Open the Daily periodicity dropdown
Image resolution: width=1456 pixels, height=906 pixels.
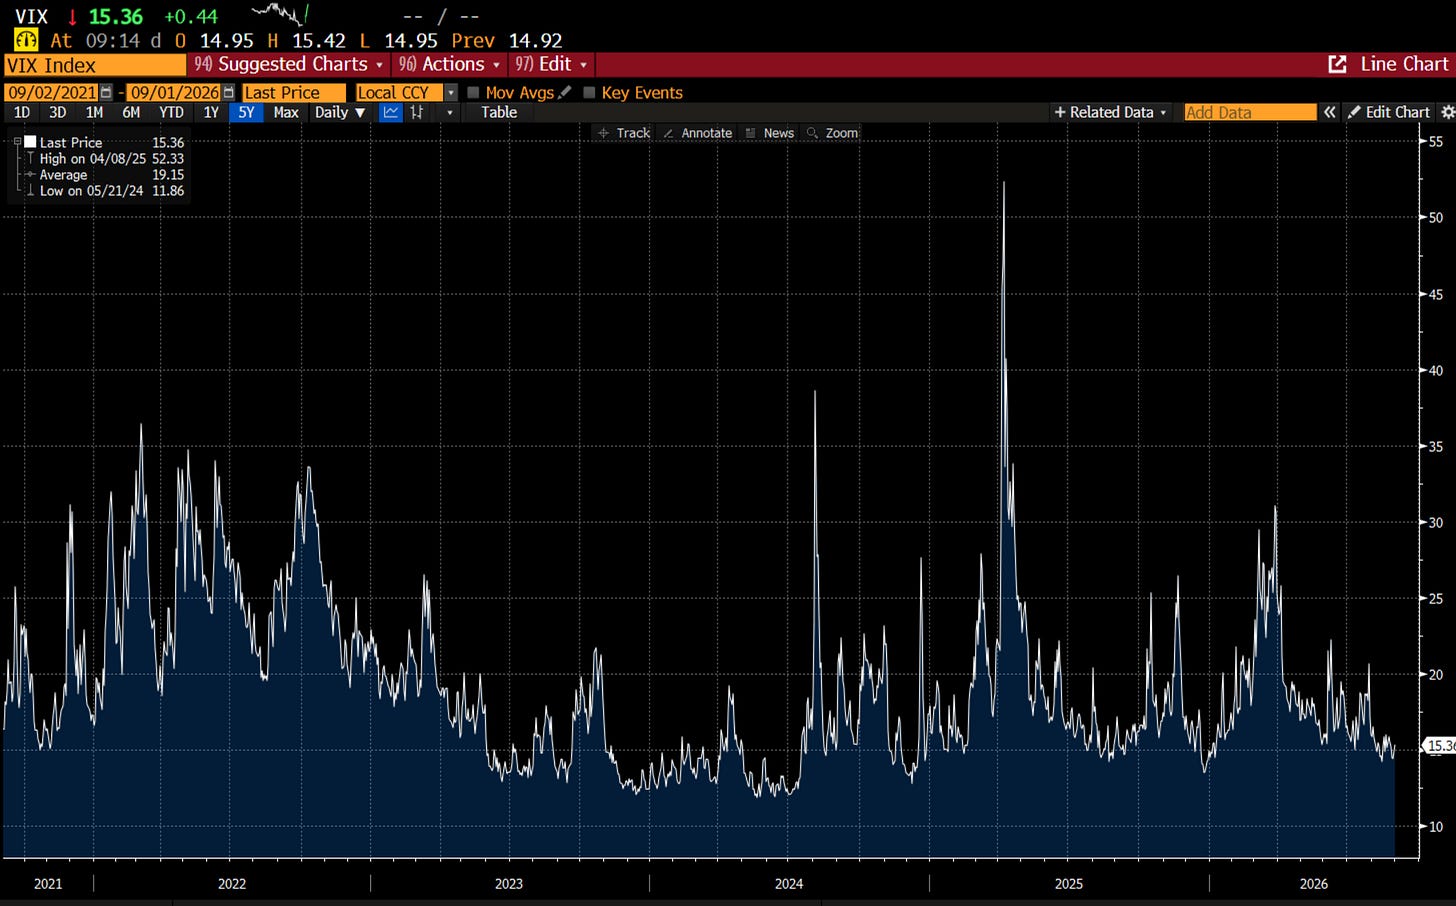click(x=340, y=112)
